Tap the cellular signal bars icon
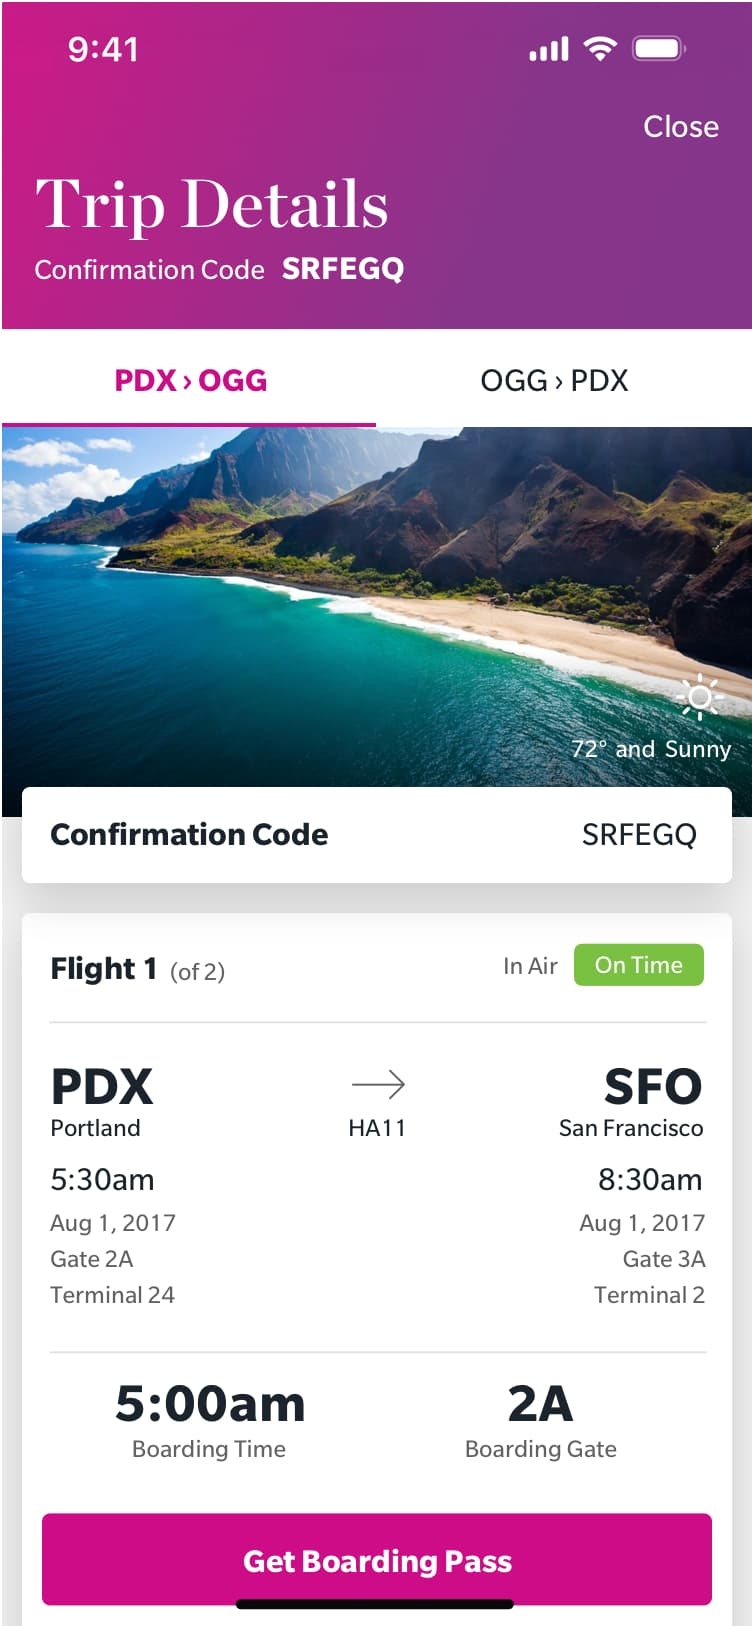This screenshot has width=752, height=1626. [x=549, y=49]
